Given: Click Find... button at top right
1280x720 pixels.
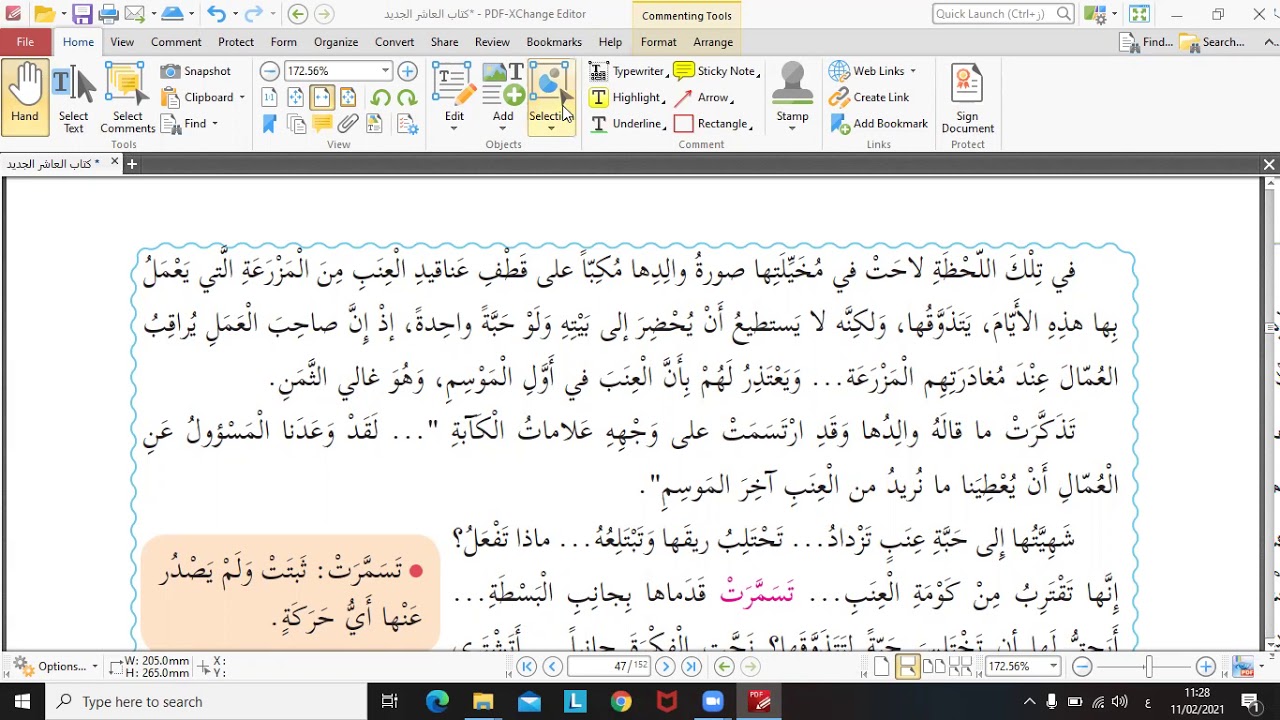Looking at the screenshot, I should [1147, 42].
